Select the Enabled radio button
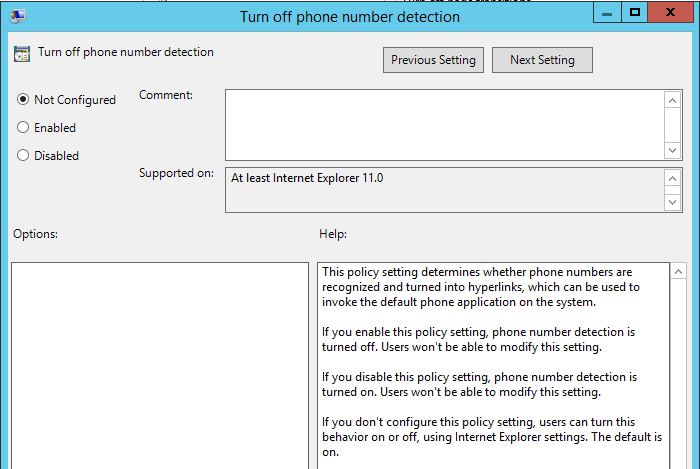 point(23,128)
